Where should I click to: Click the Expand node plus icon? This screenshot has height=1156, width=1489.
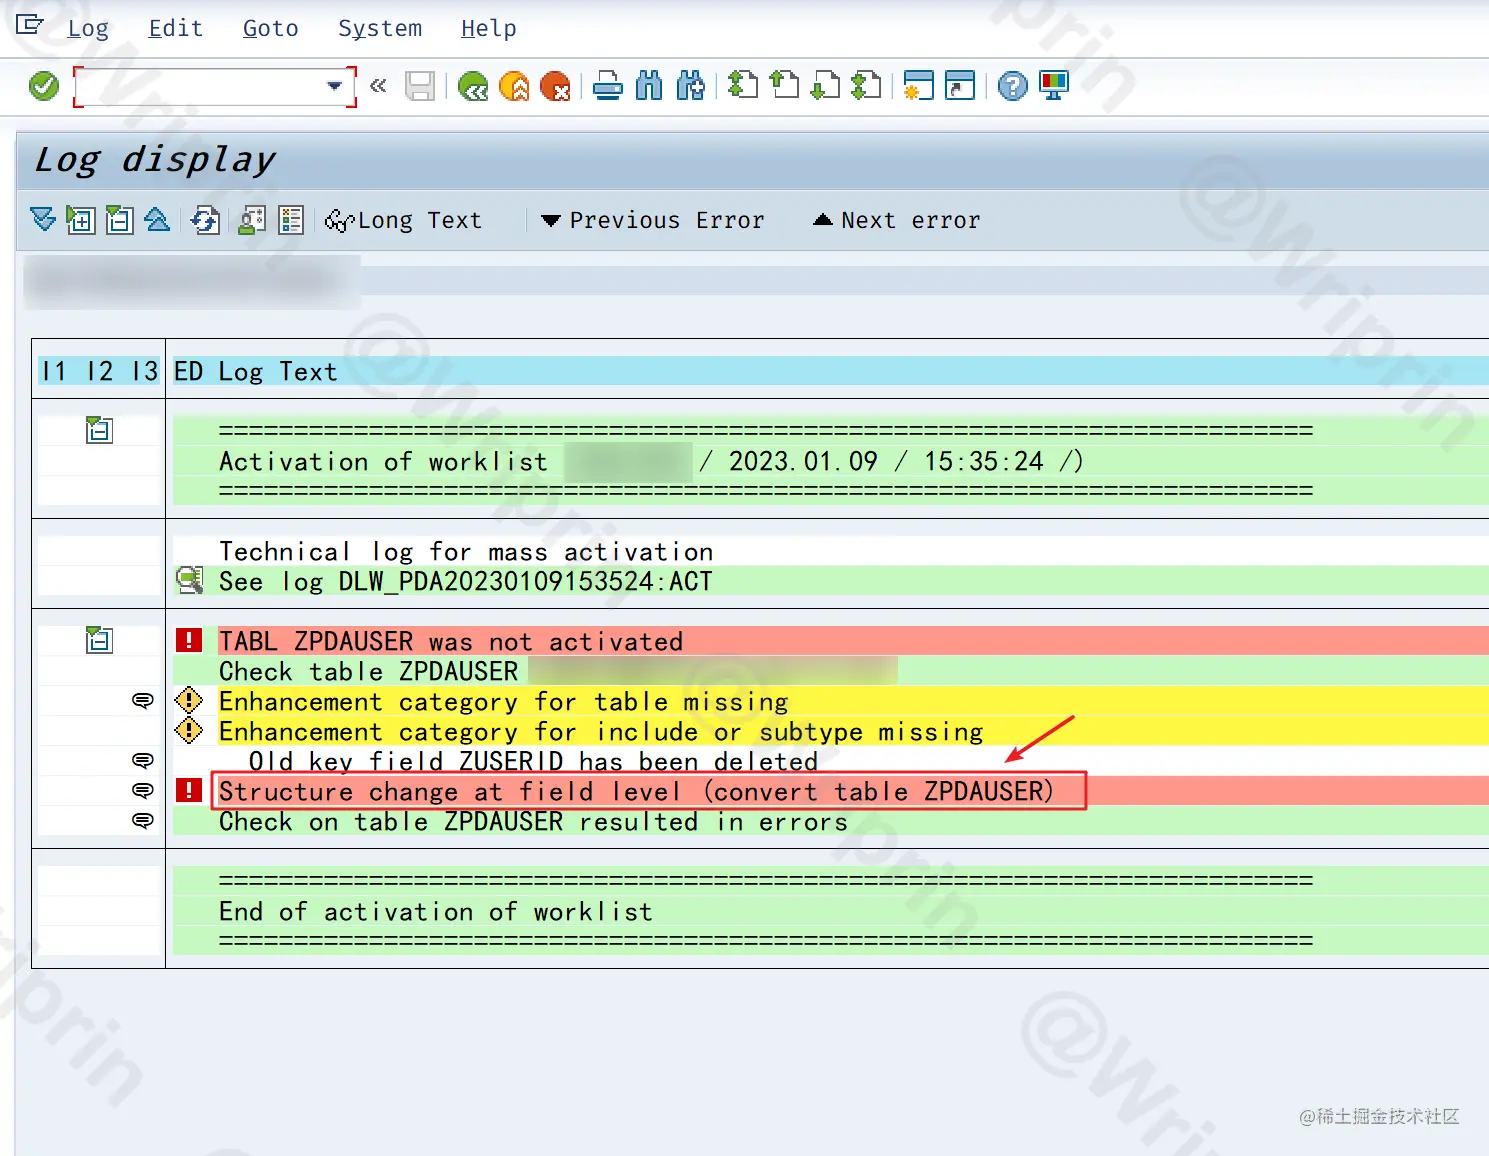81,219
